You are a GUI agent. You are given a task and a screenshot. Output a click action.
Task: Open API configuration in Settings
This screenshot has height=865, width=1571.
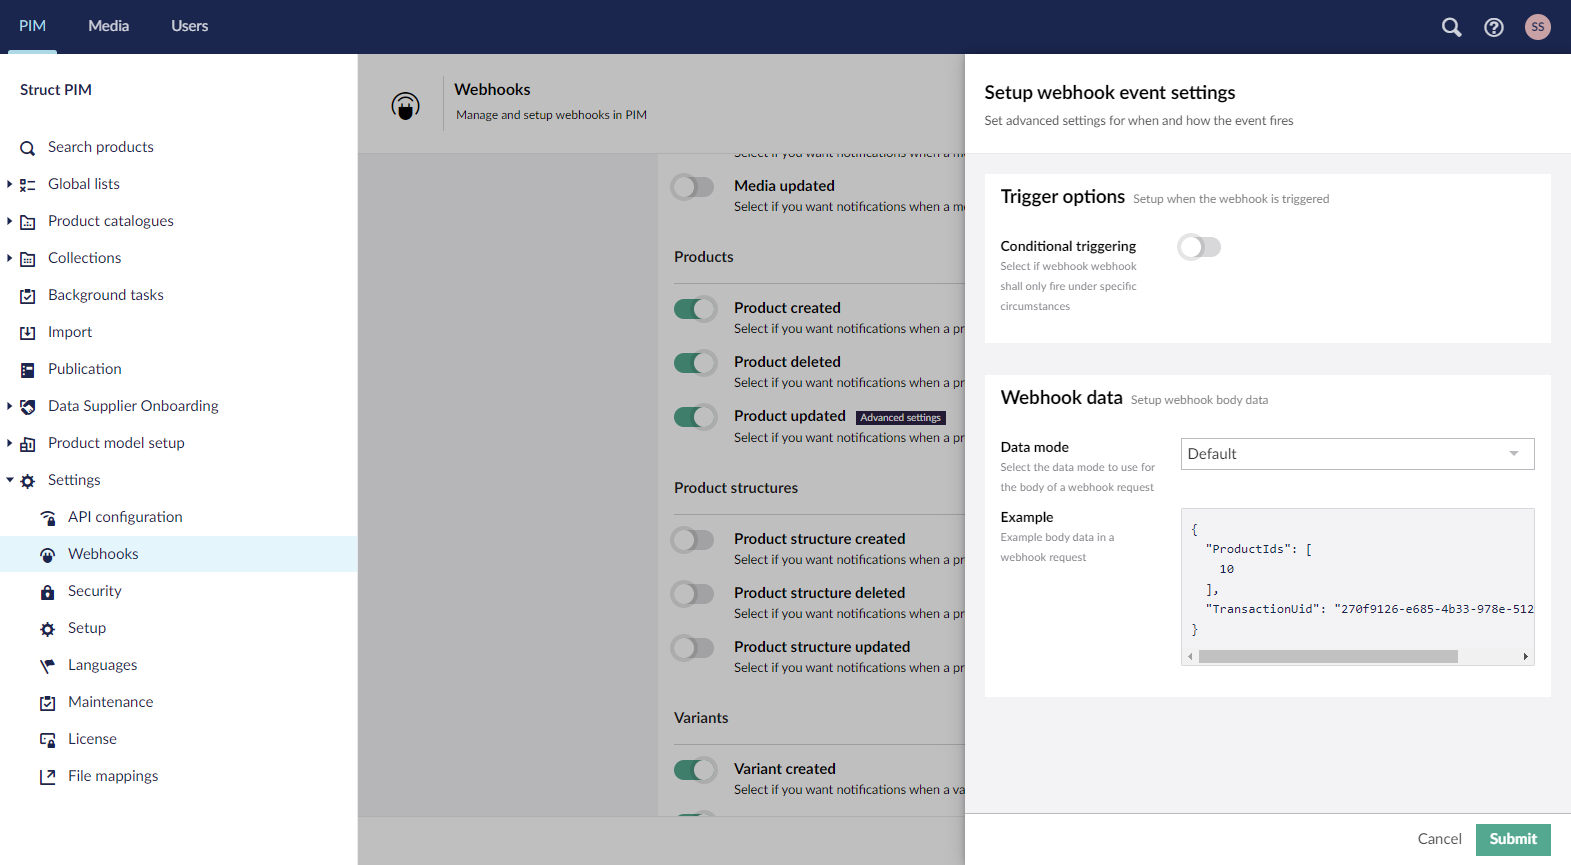coord(125,517)
